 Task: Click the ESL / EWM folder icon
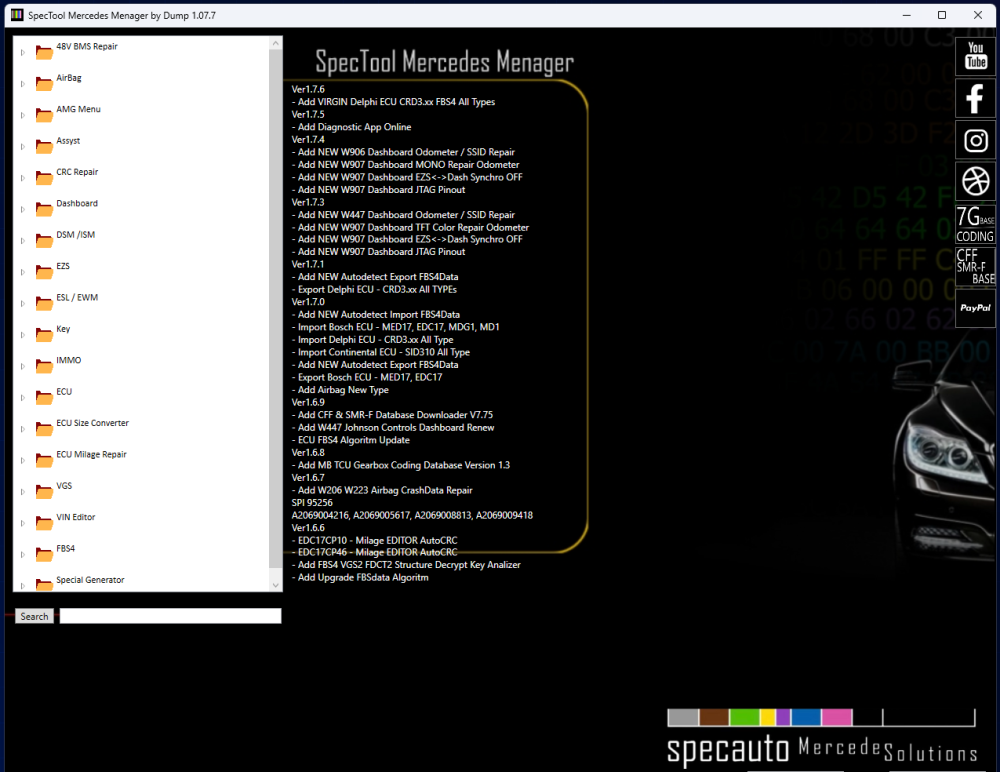click(x=44, y=302)
